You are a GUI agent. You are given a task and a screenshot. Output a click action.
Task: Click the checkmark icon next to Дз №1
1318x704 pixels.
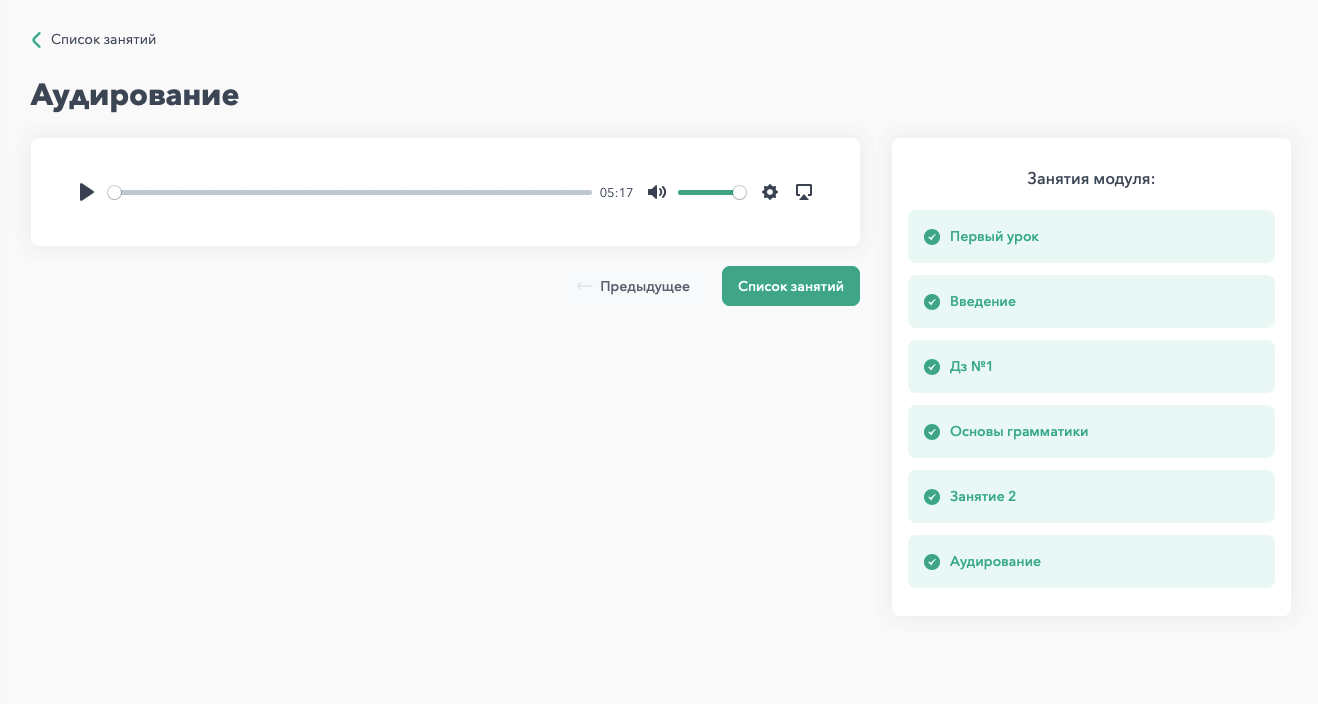(932, 367)
